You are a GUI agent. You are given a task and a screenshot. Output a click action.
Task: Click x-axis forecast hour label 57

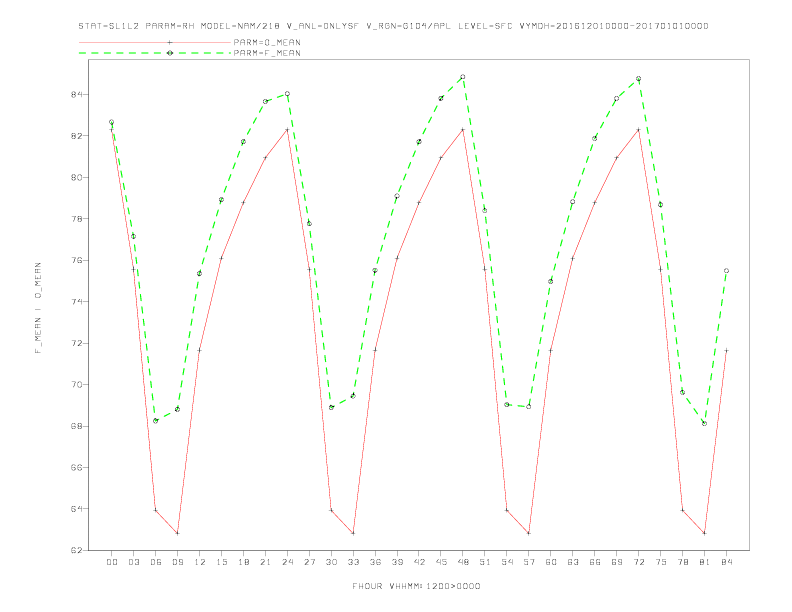(x=529, y=562)
